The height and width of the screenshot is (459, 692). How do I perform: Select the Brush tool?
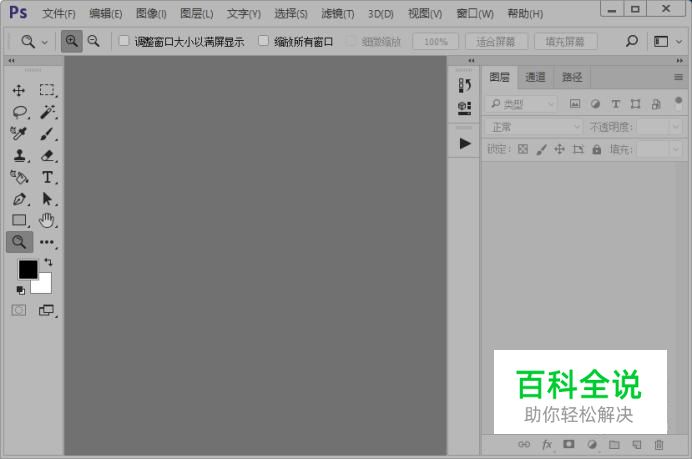(47, 134)
